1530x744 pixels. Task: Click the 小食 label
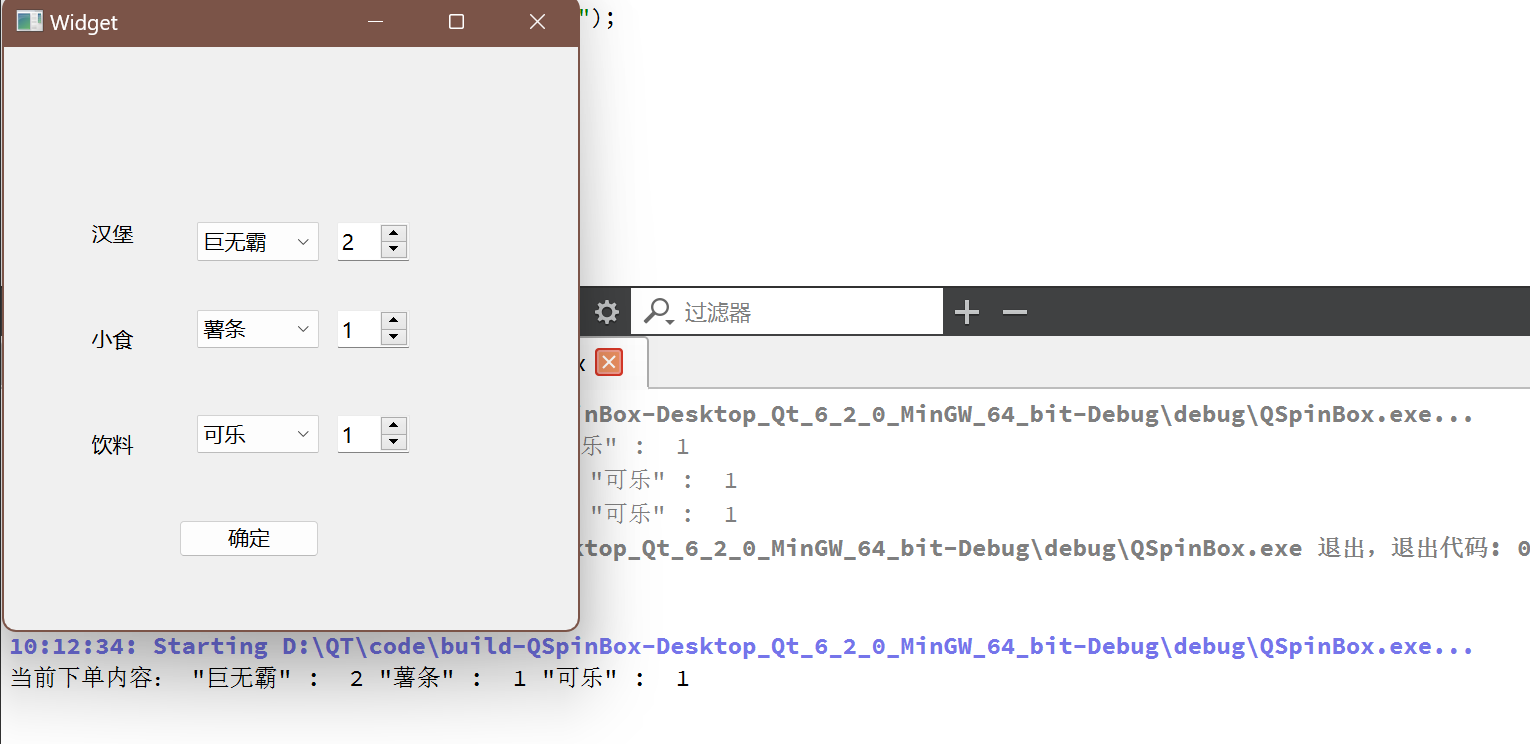click(113, 340)
